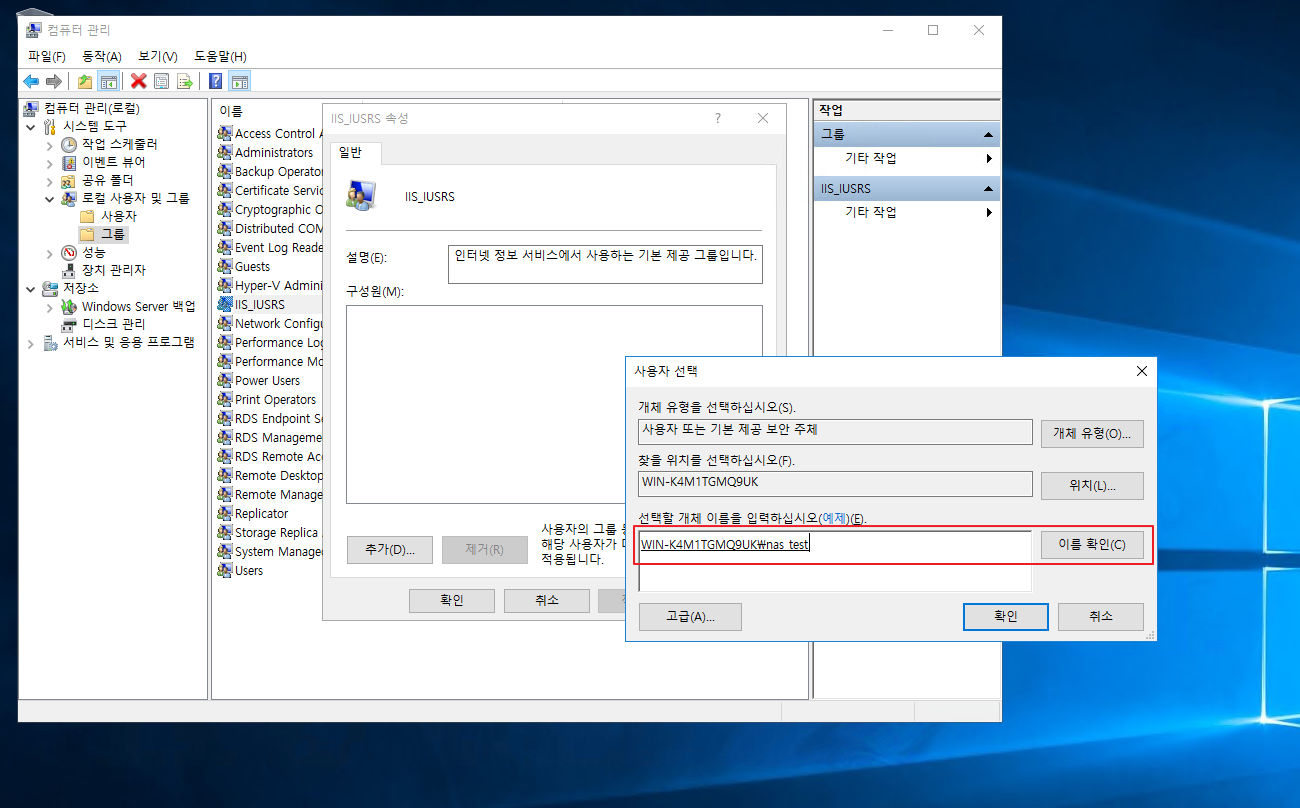Select the Administrators group icon
This screenshot has width=1300, height=808.
[225, 153]
